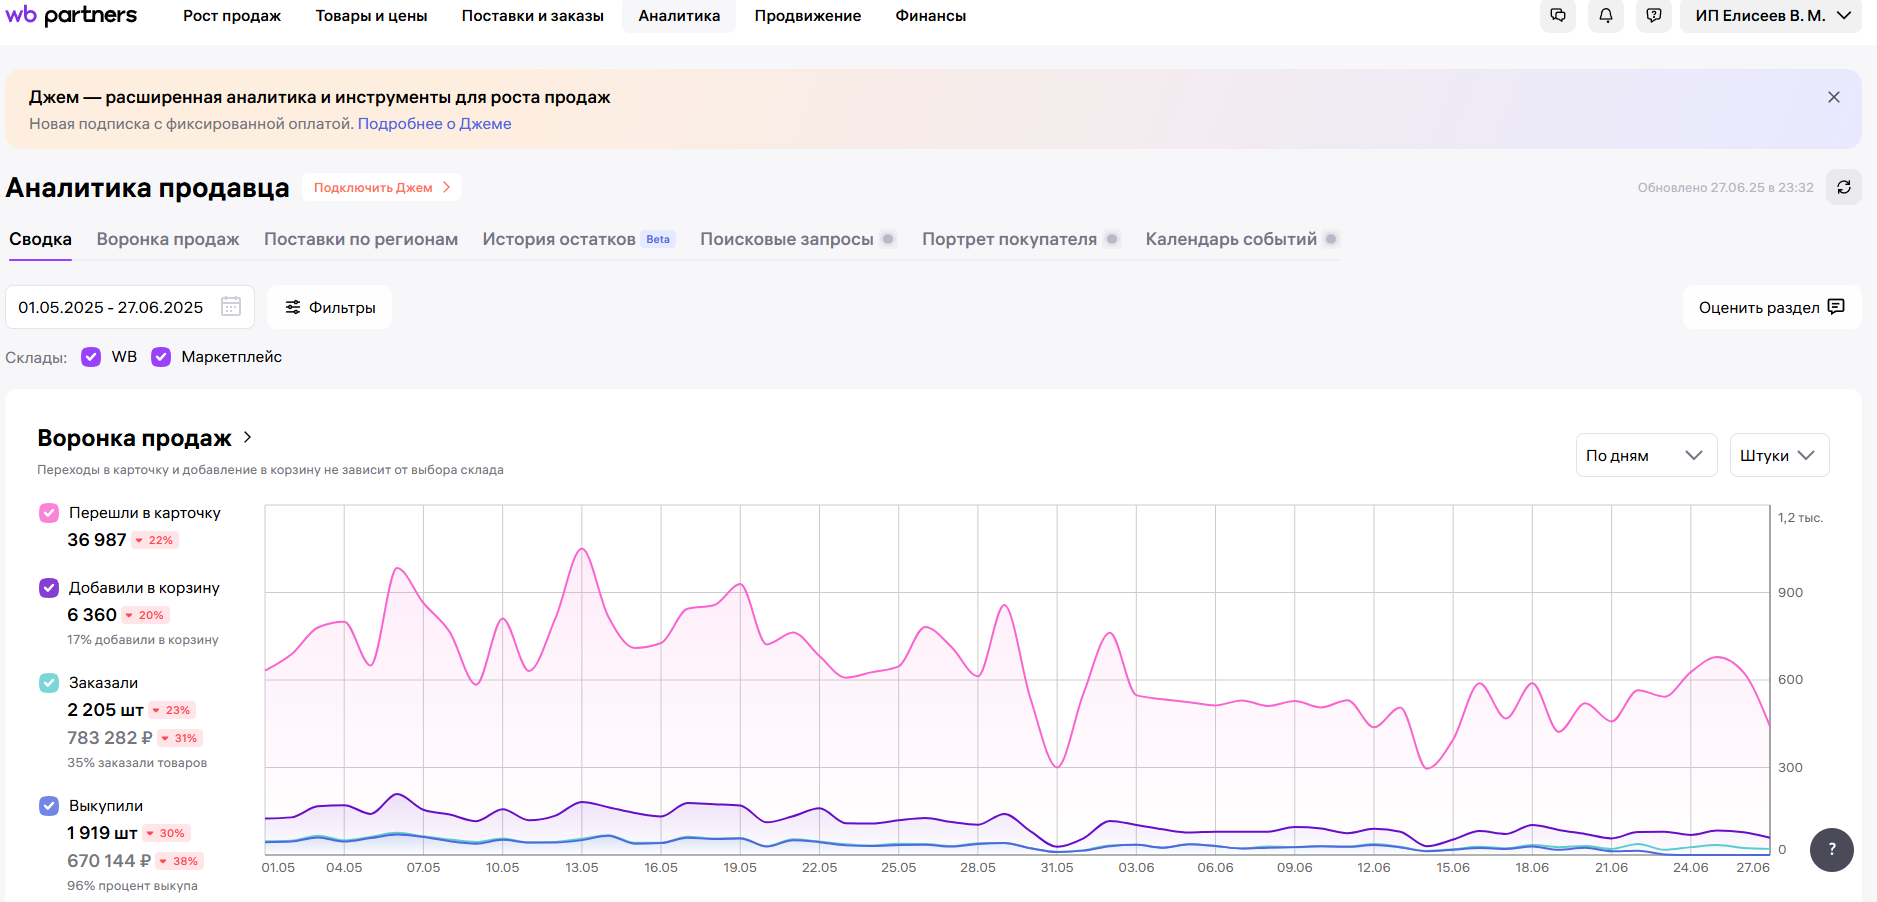Click the 670 144 ₽ buyouts sum

coord(109,861)
